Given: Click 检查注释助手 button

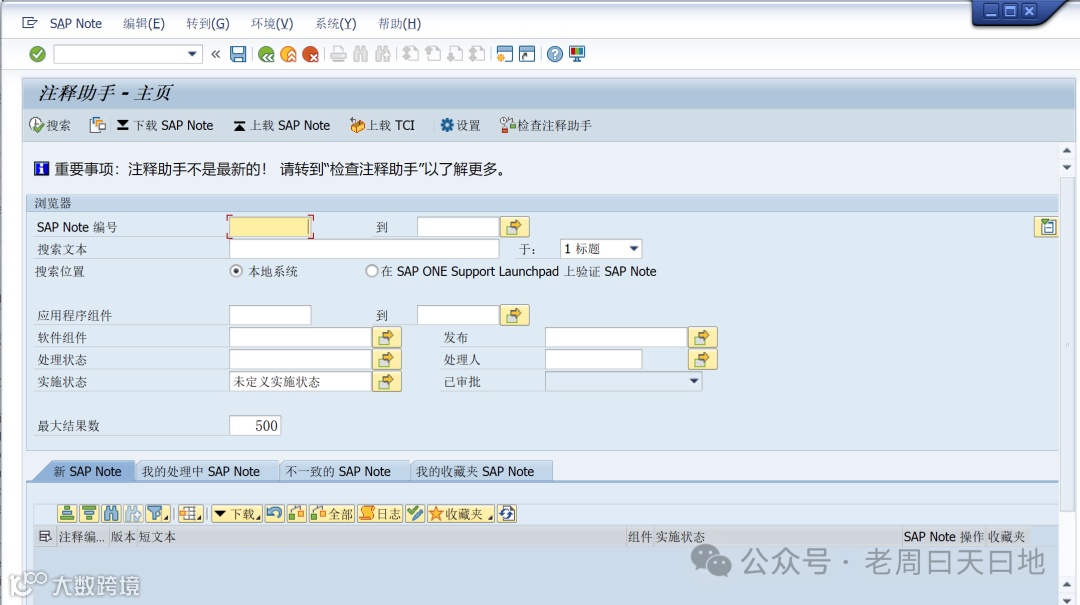Looking at the screenshot, I should pos(546,125).
